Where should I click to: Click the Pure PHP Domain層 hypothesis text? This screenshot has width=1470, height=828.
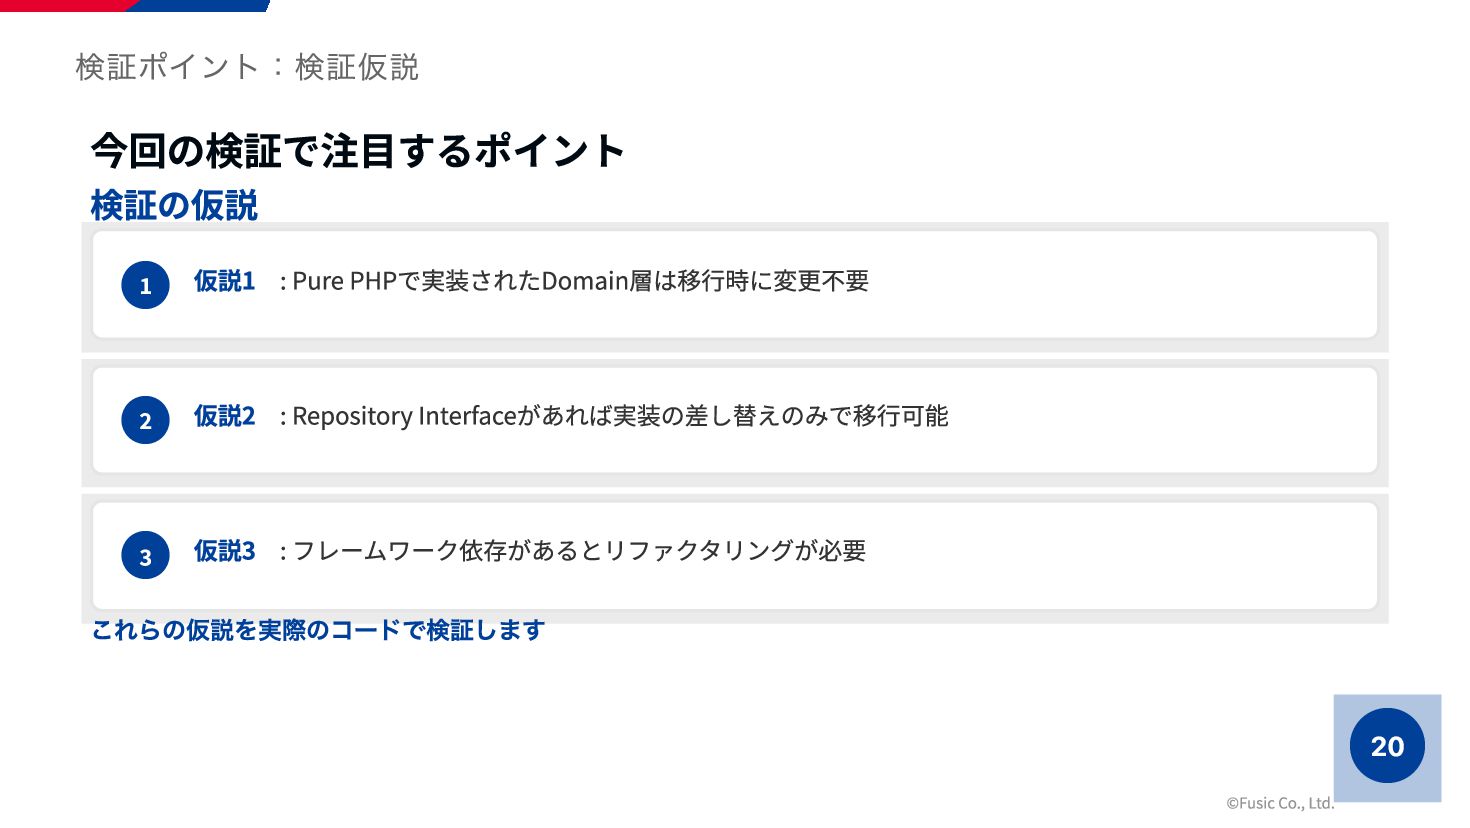coord(574,281)
